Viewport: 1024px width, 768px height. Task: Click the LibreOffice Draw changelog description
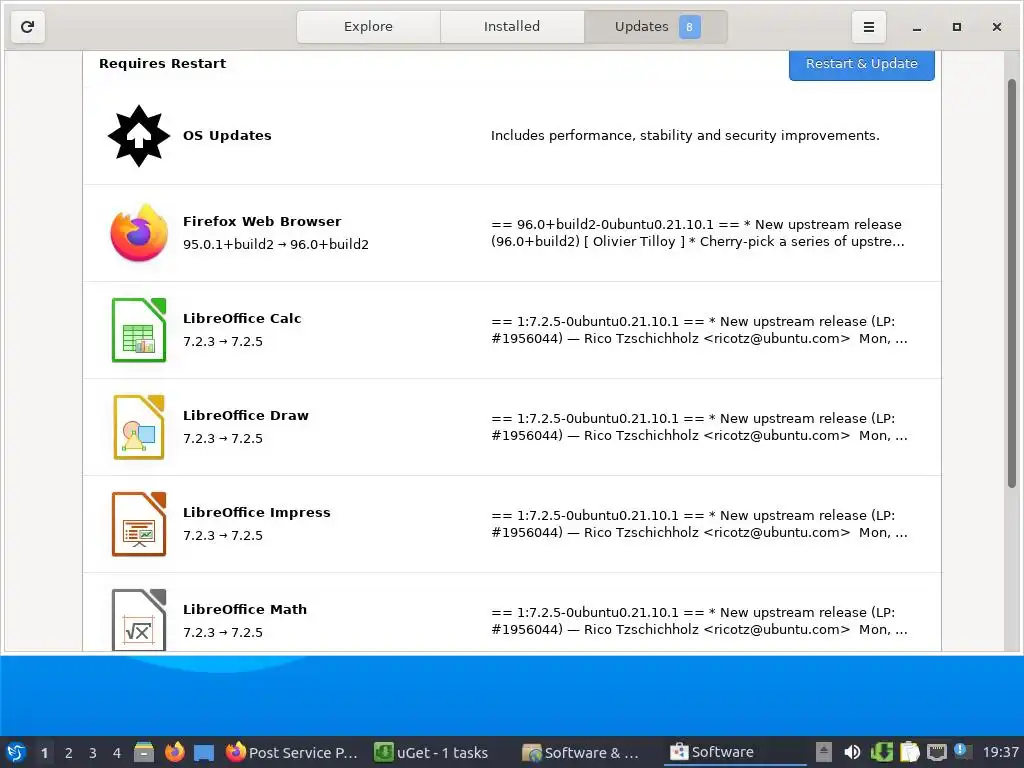(x=699, y=427)
